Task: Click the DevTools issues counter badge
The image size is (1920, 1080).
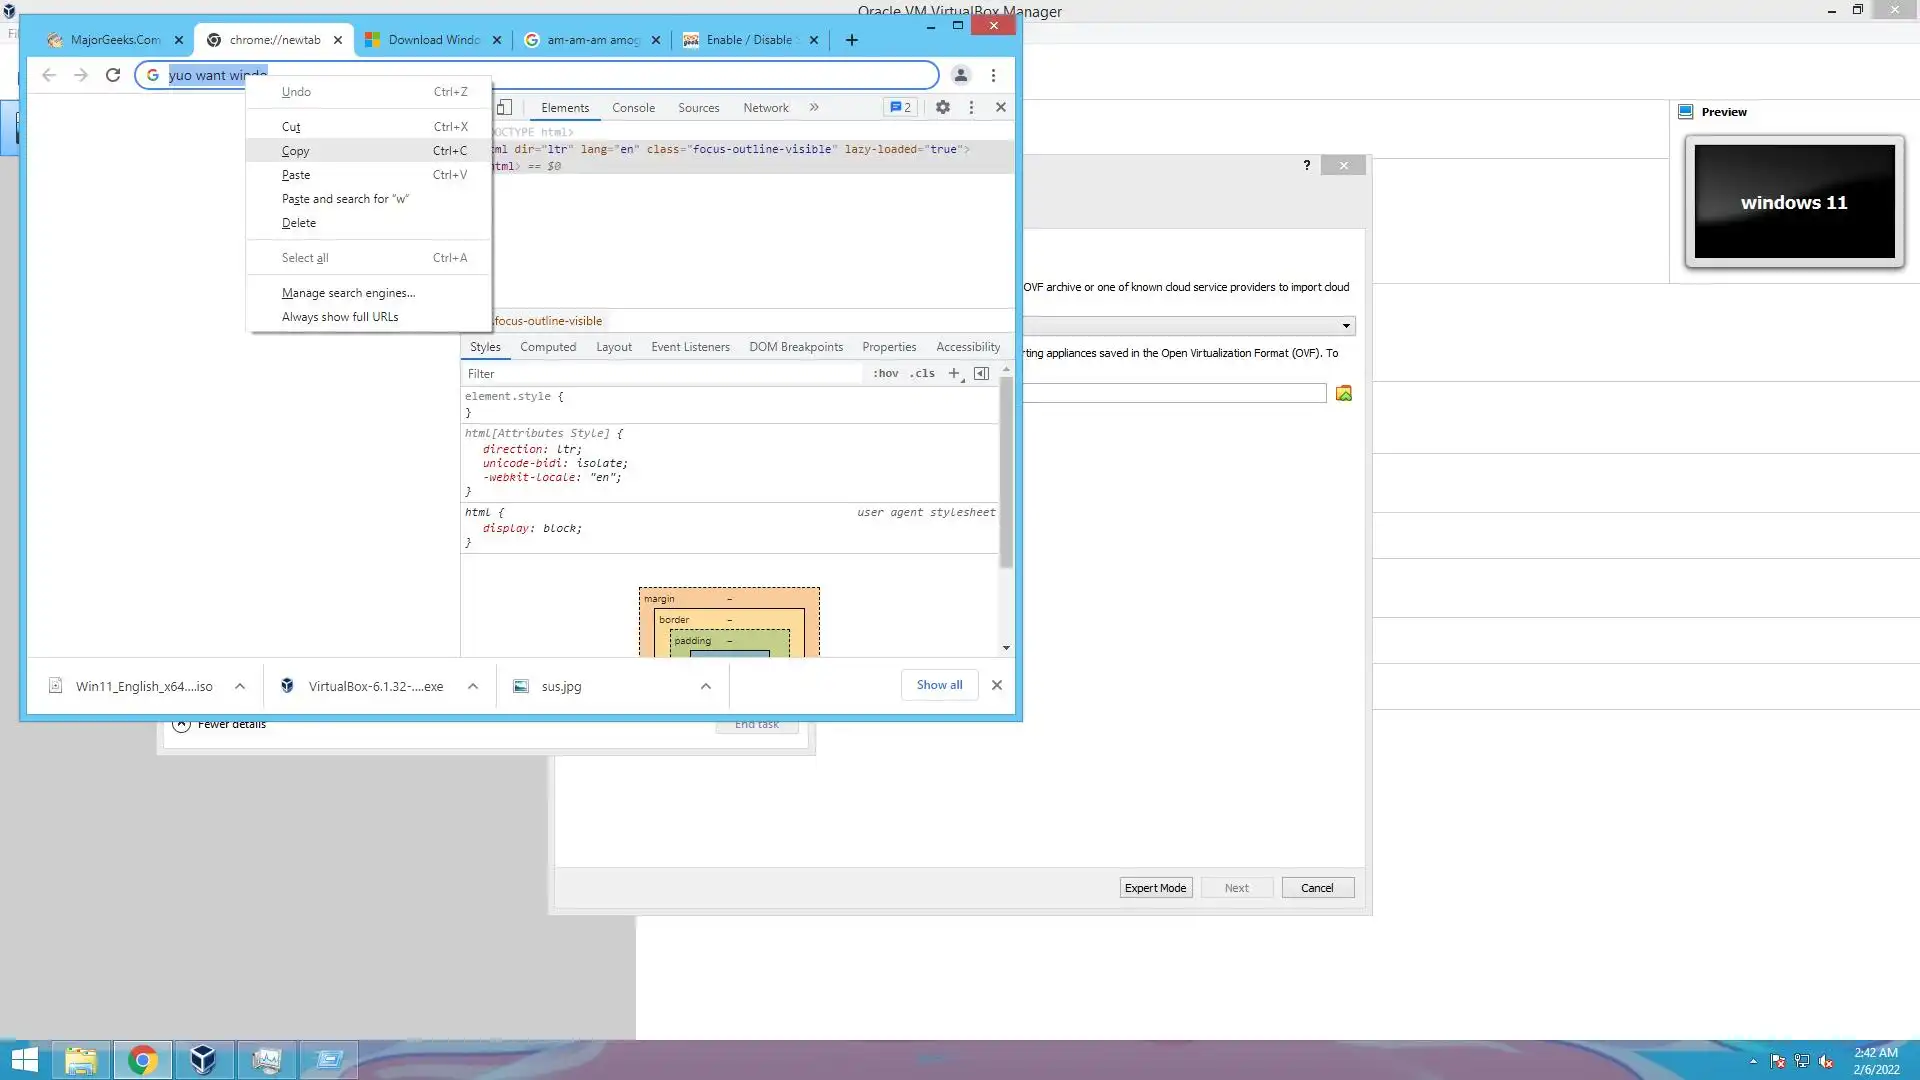Action: pyautogui.click(x=900, y=107)
